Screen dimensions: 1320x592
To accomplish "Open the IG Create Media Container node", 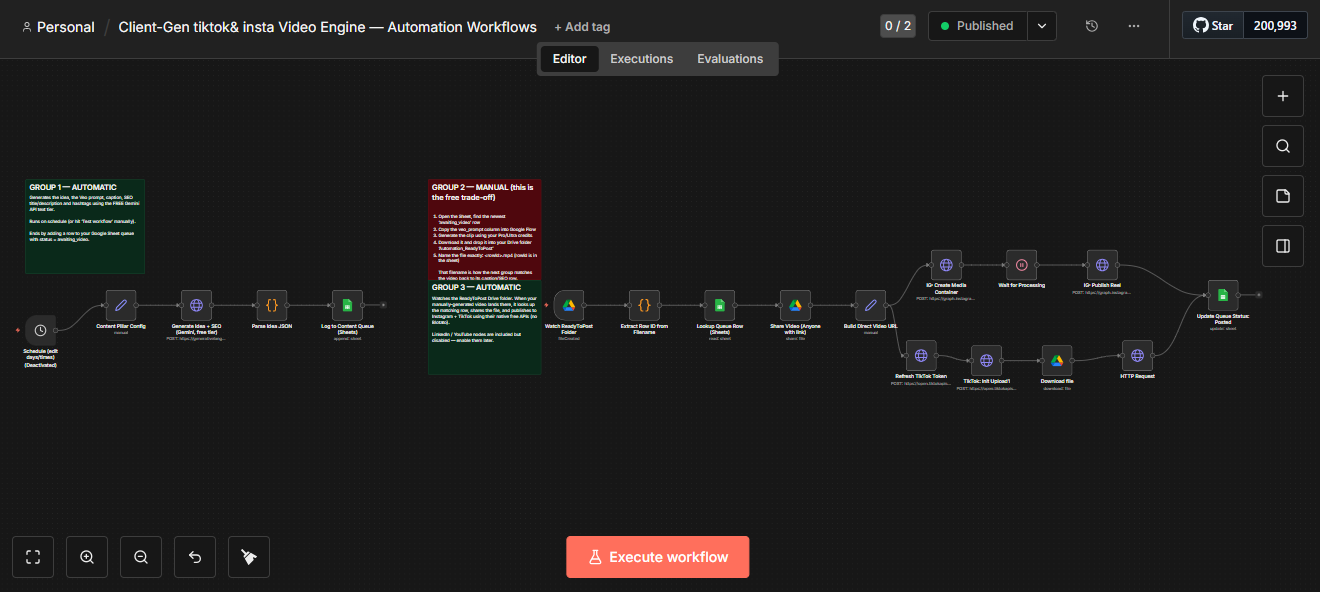I will pos(946,265).
